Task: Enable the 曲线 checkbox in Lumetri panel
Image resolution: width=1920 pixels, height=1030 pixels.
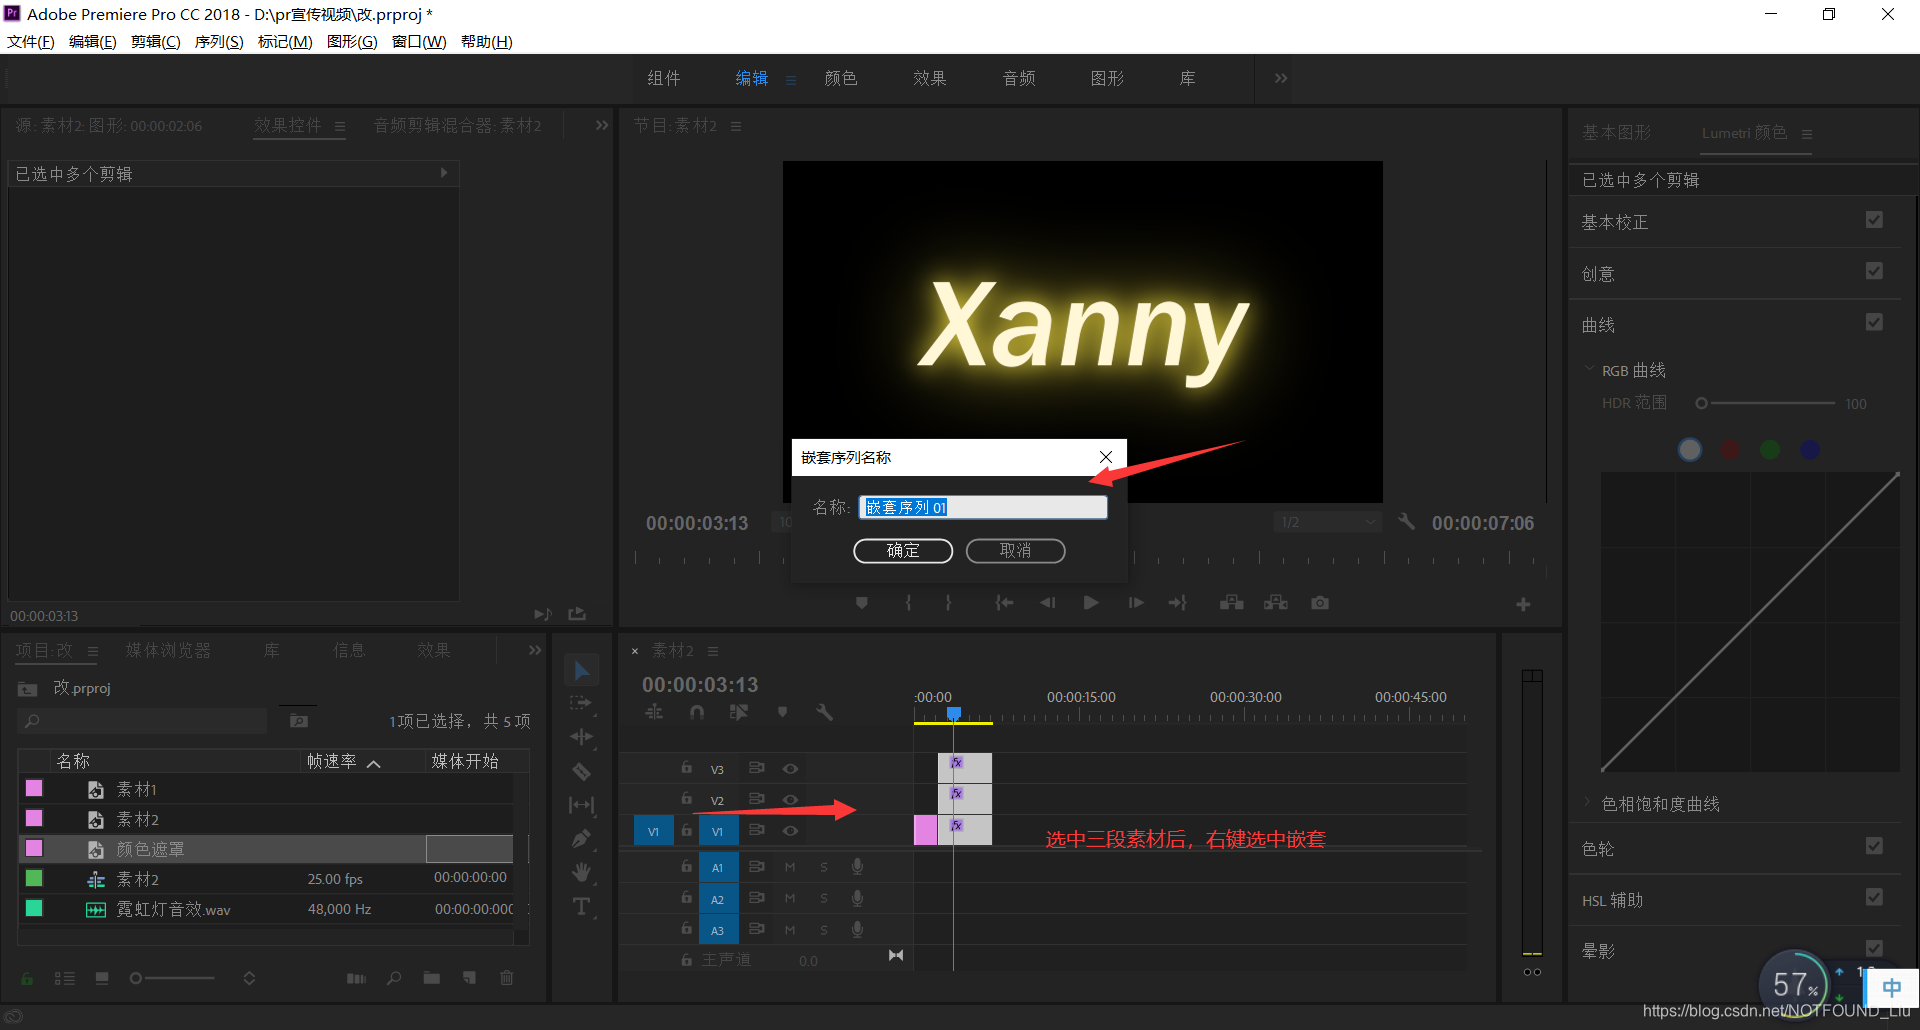Action: tap(1874, 322)
